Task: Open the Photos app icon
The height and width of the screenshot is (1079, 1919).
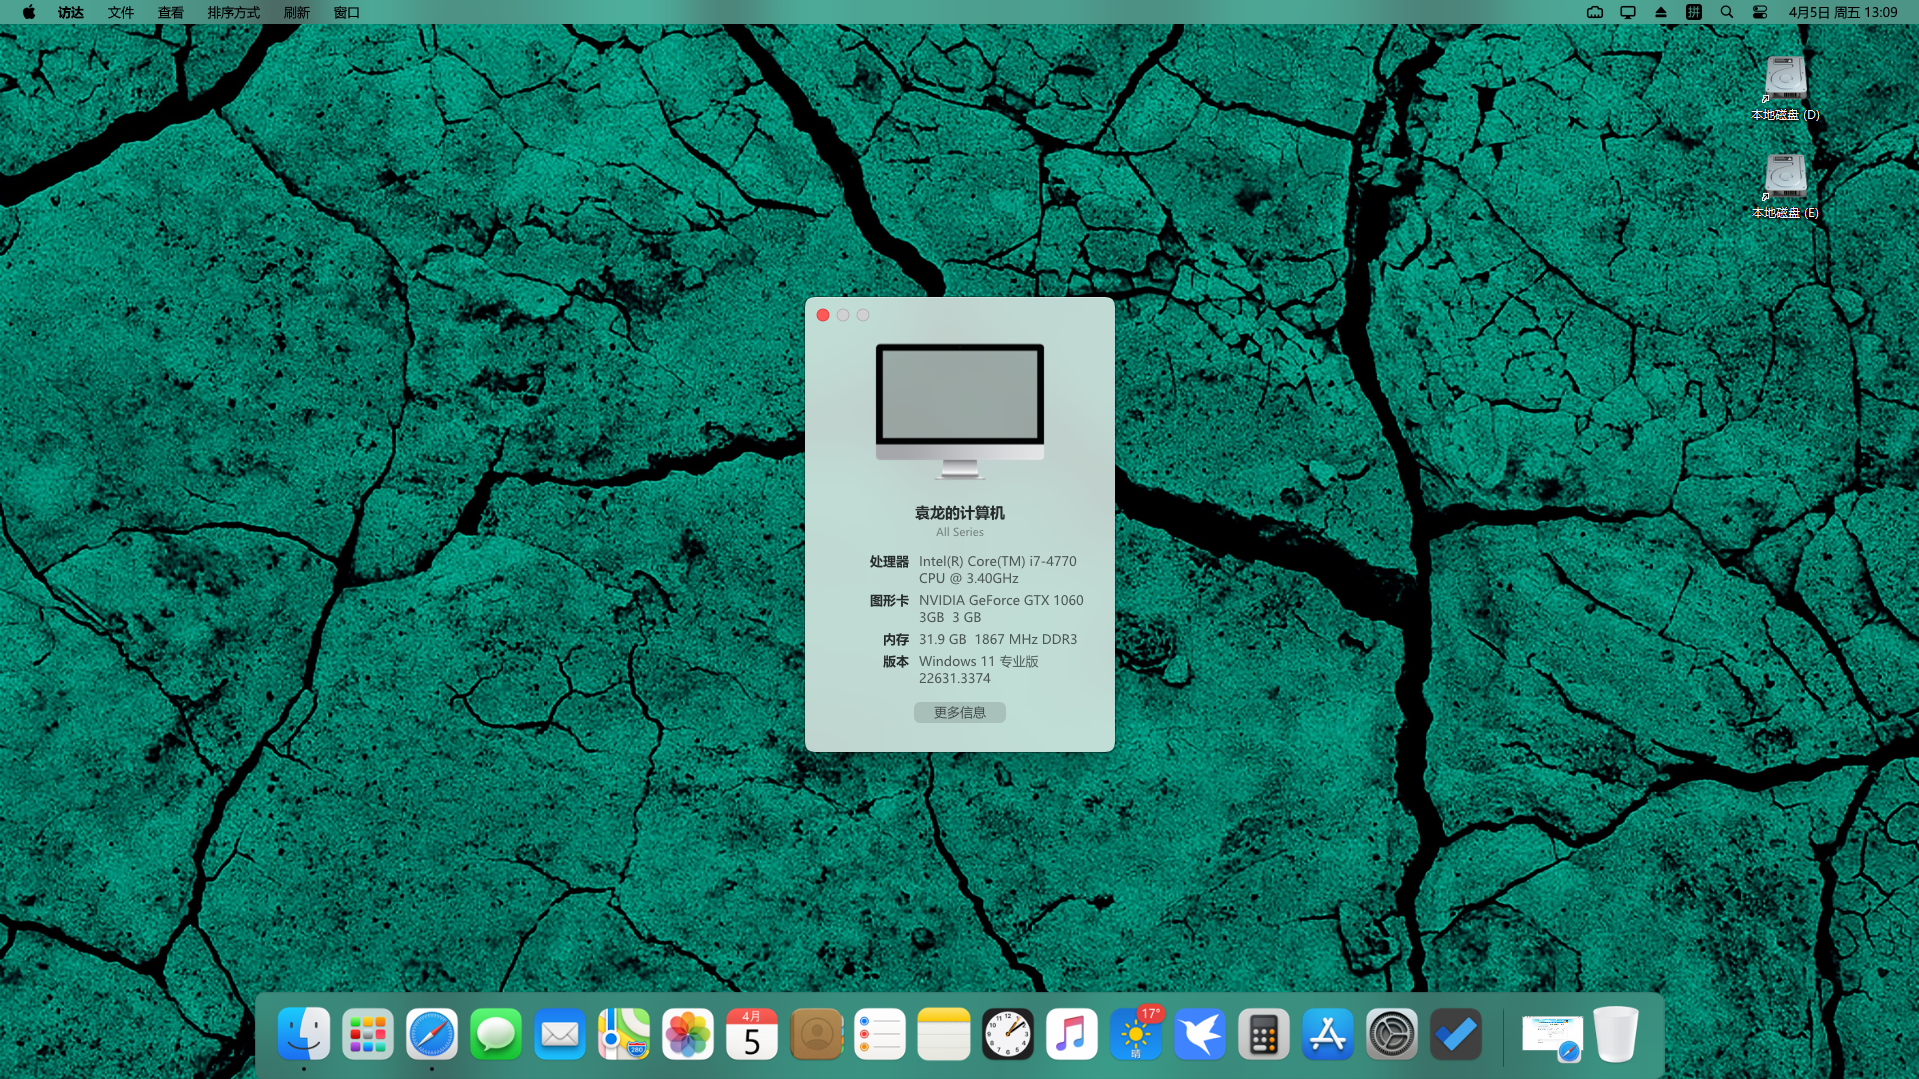Action: (688, 1034)
